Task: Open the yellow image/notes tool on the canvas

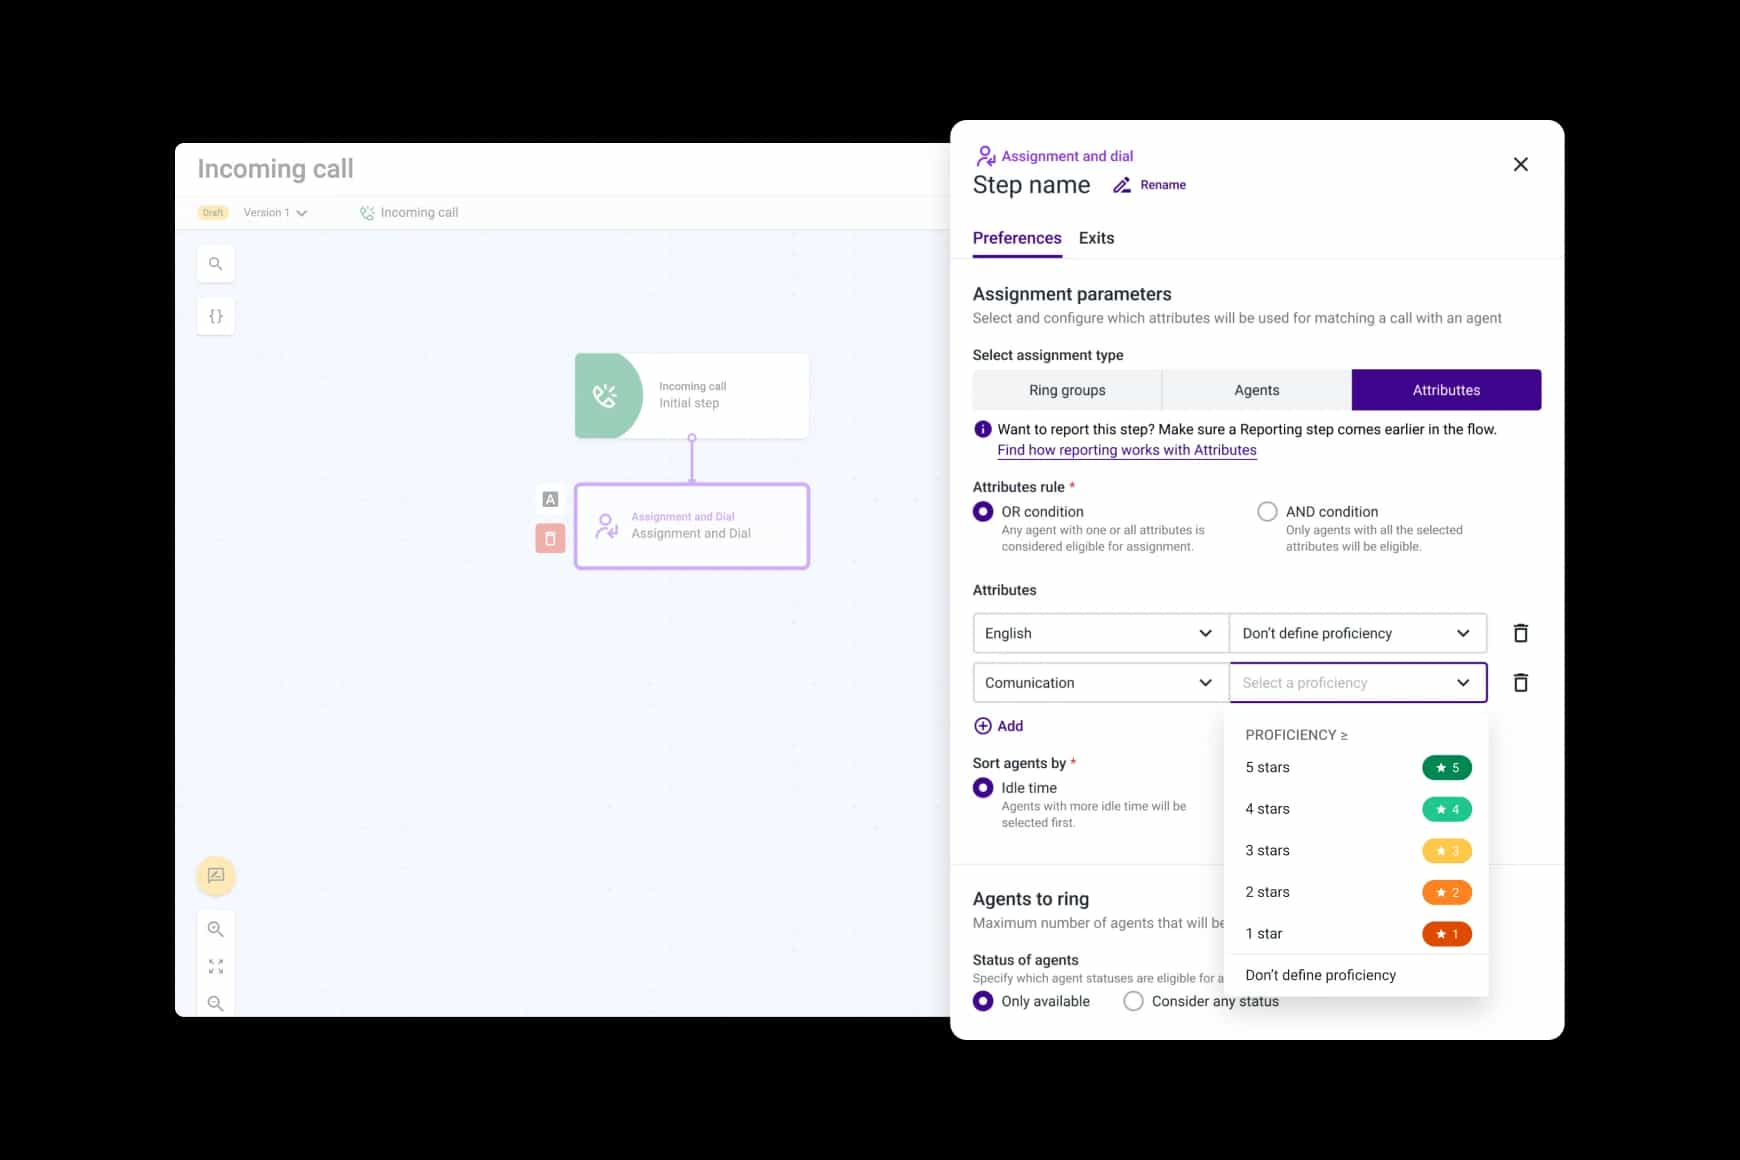Action: tap(215, 875)
